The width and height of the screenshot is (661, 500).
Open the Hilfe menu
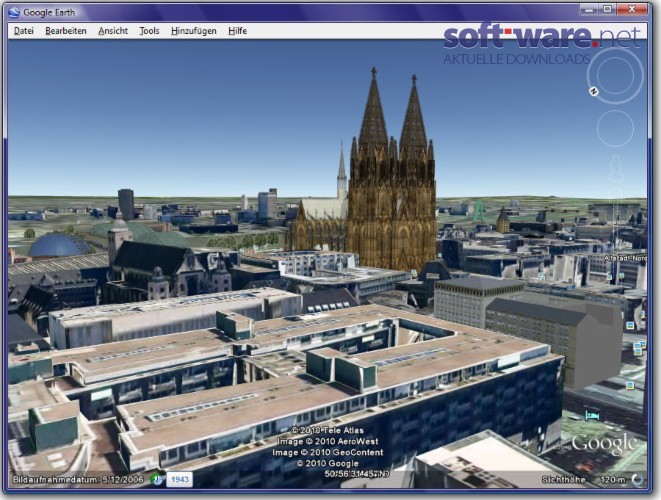[x=237, y=31]
